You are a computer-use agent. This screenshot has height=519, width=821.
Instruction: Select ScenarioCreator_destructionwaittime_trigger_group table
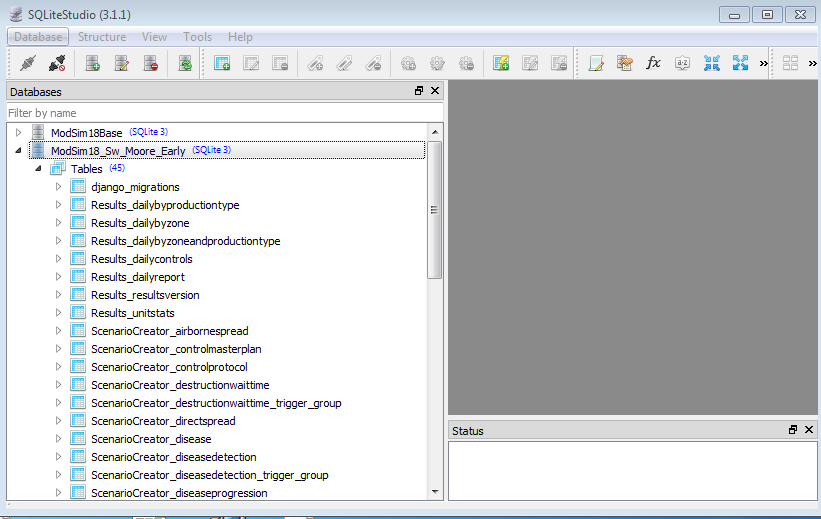[x=216, y=403]
